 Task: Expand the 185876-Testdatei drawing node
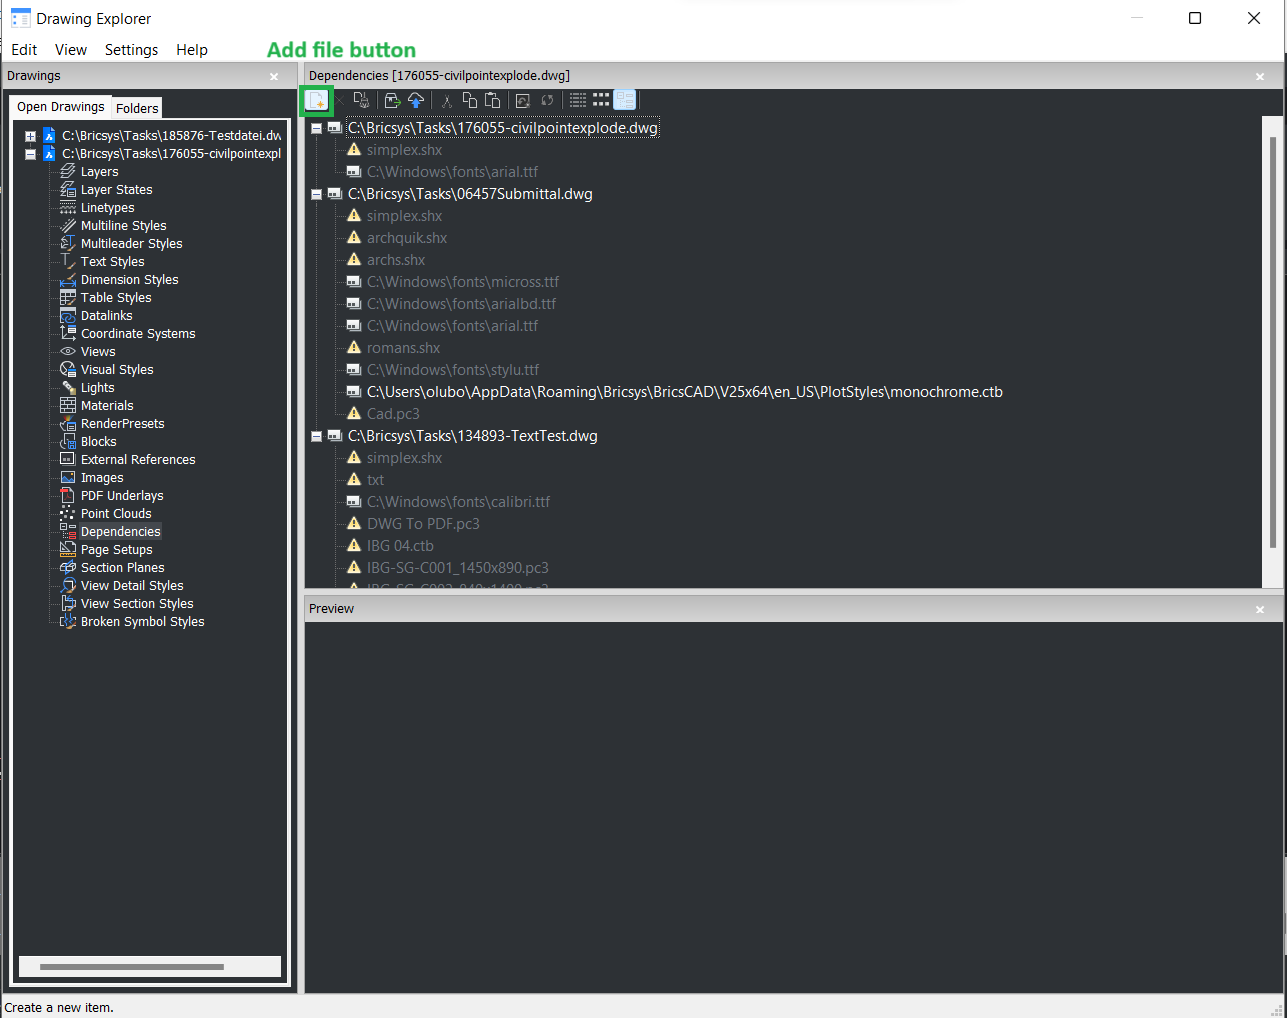[30, 136]
